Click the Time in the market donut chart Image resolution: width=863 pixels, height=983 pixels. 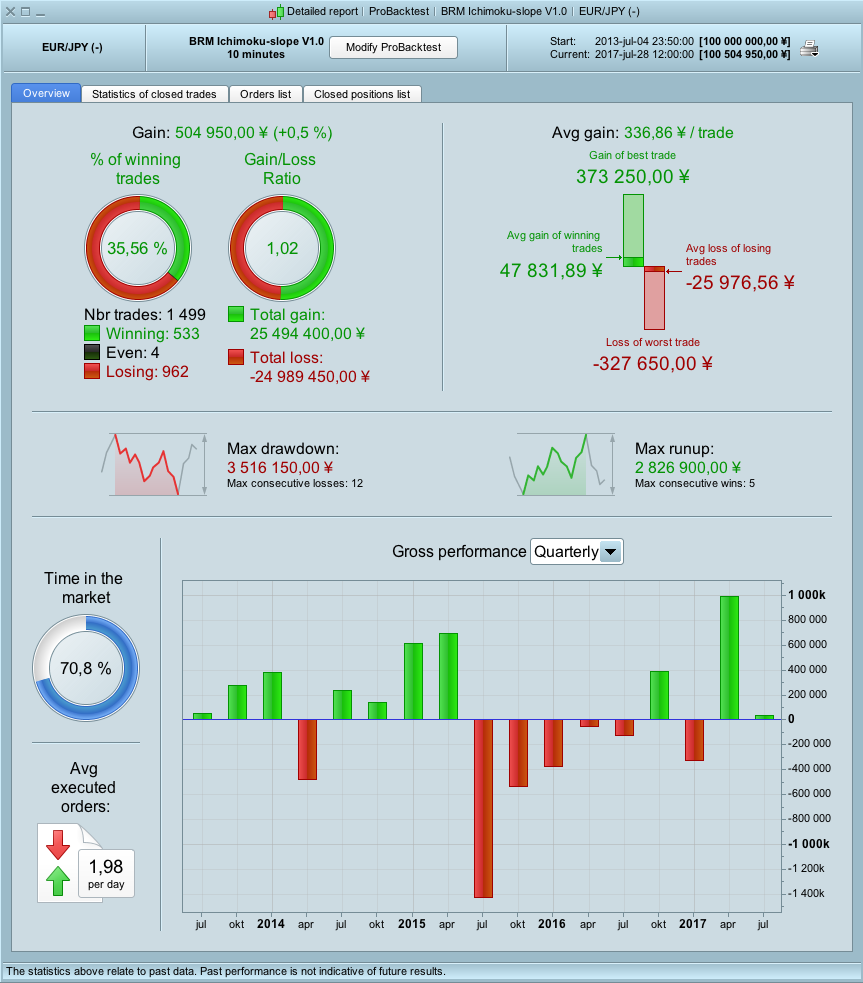point(86,668)
